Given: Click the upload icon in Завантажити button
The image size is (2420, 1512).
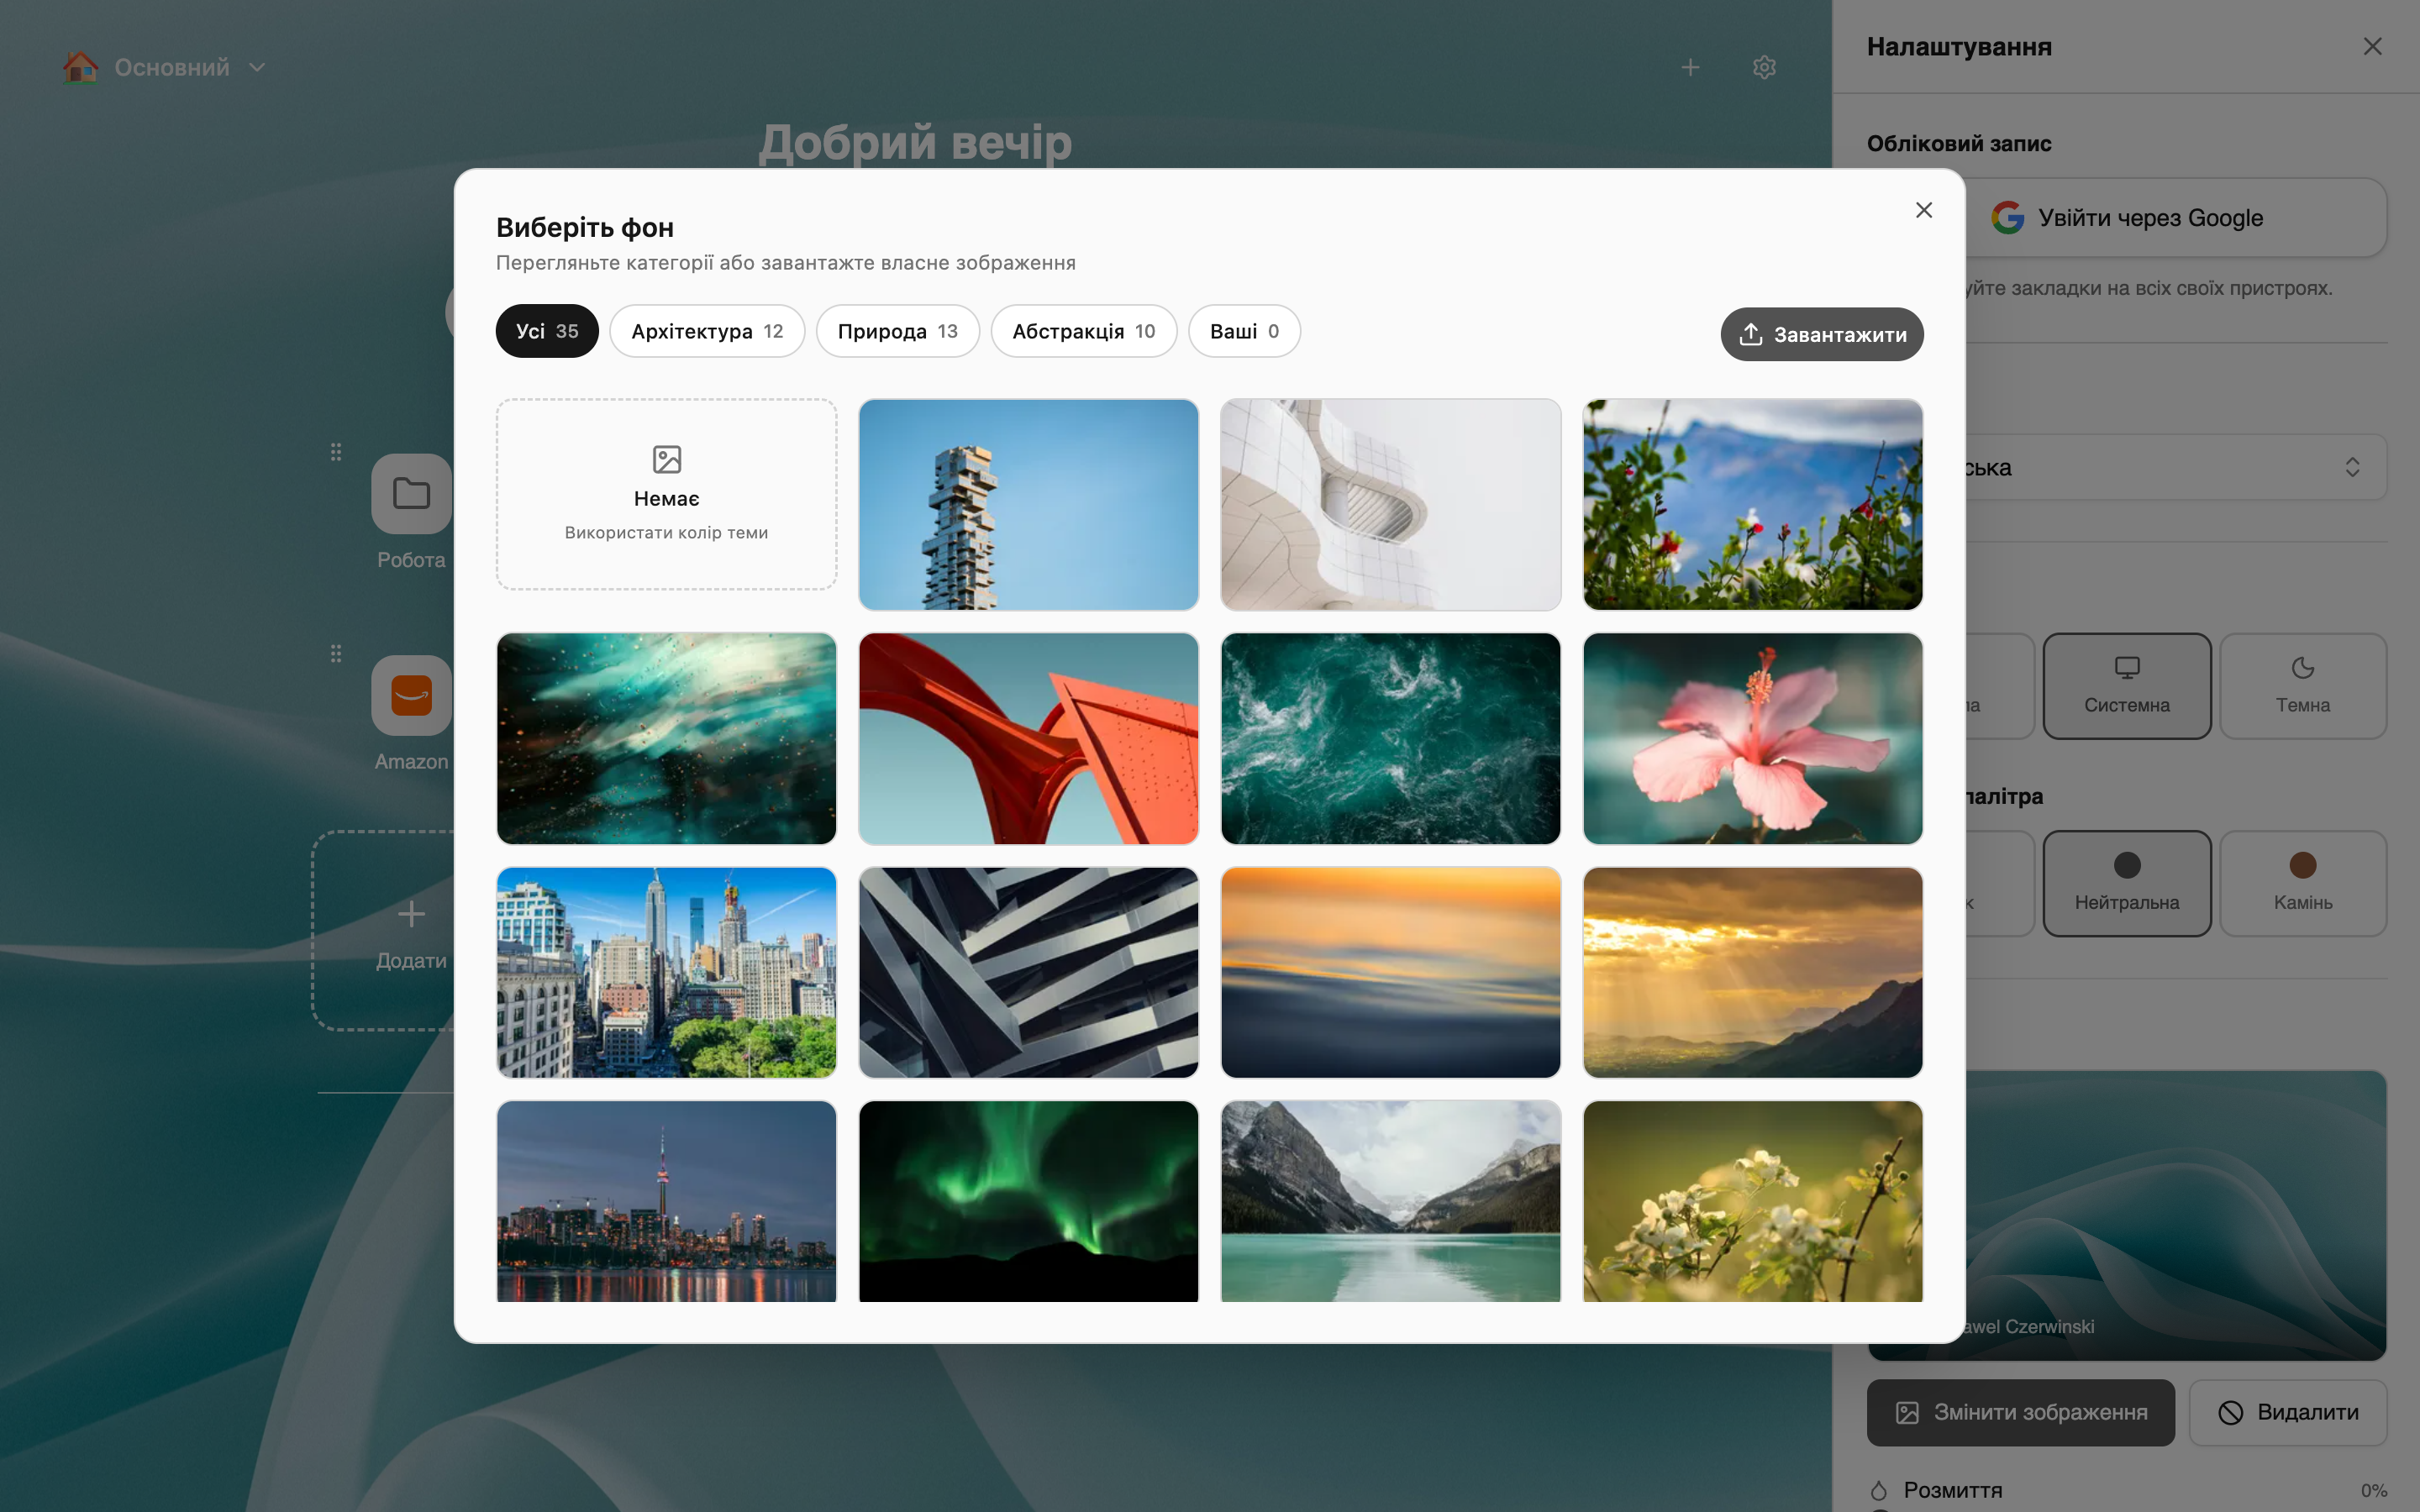Looking at the screenshot, I should [x=1750, y=334].
